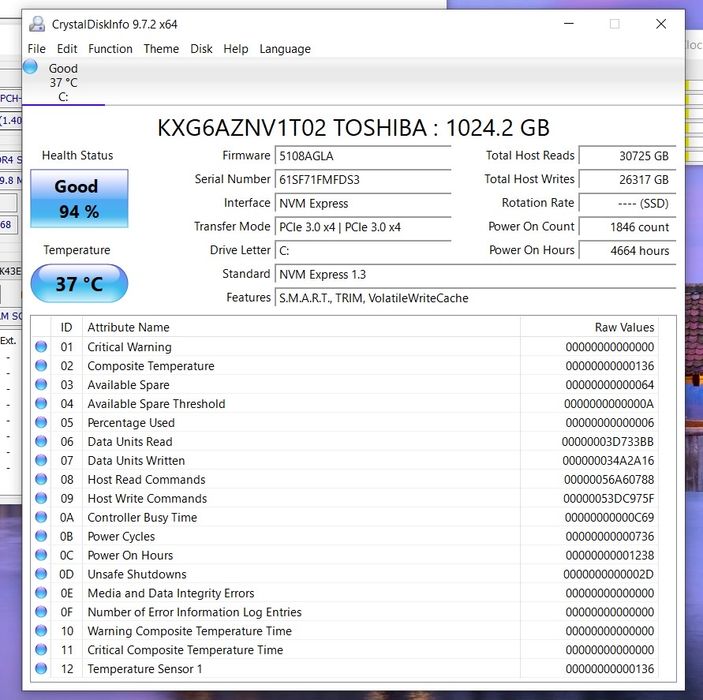
Task: Minimize the CrystalDiskInfo window
Action: click(569, 23)
